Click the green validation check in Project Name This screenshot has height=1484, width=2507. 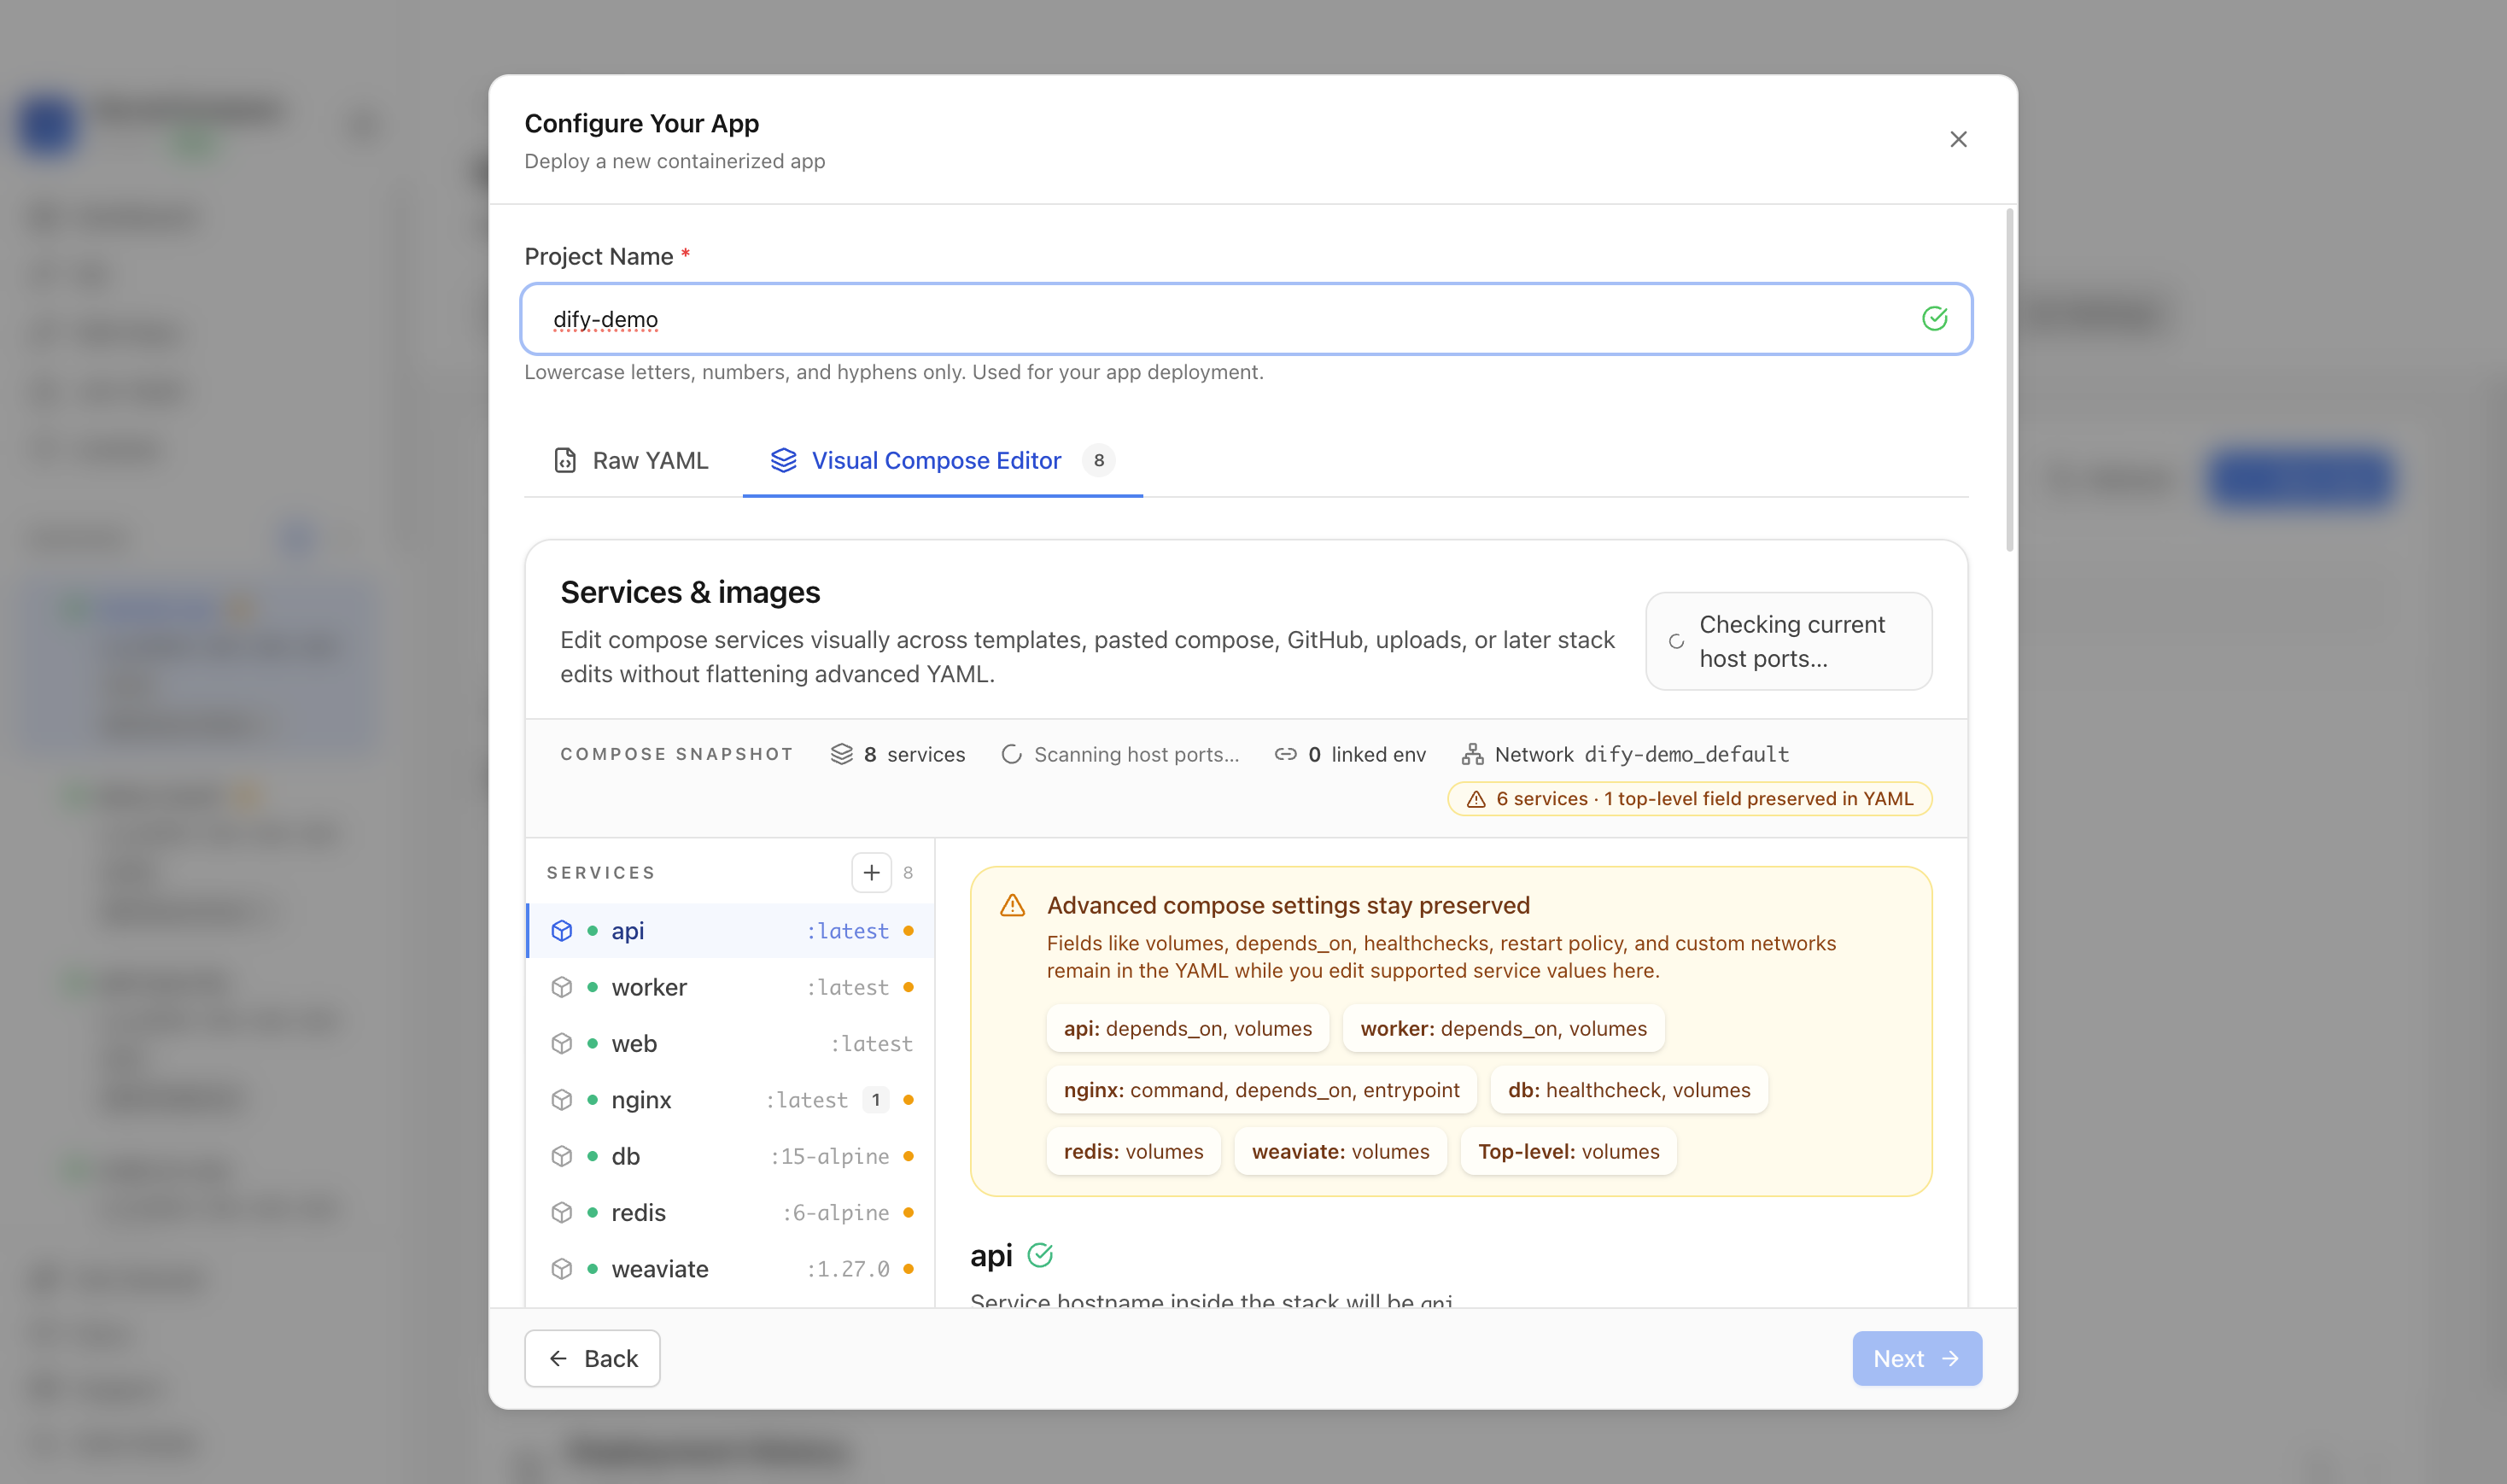pos(1934,319)
